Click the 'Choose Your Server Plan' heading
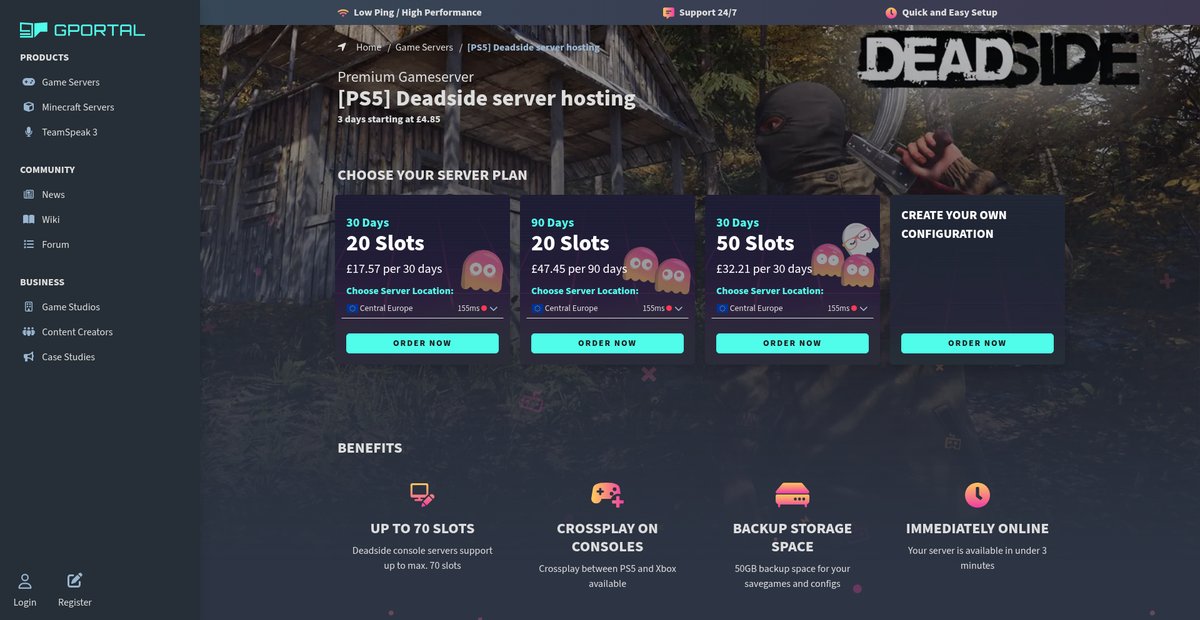The image size is (1200, 620). click(432, 175)
